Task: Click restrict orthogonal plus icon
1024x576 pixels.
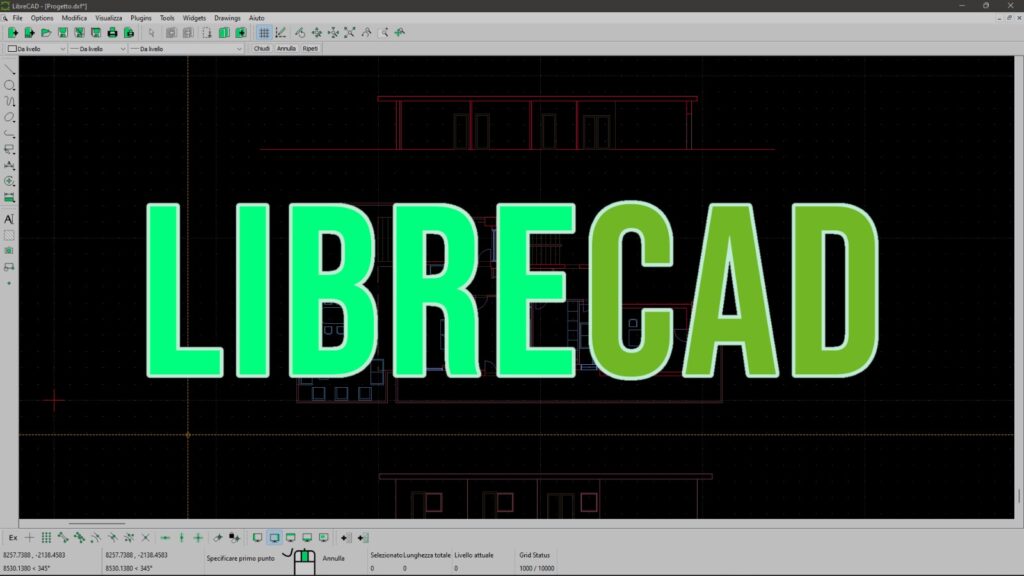Action: [198, 537]
